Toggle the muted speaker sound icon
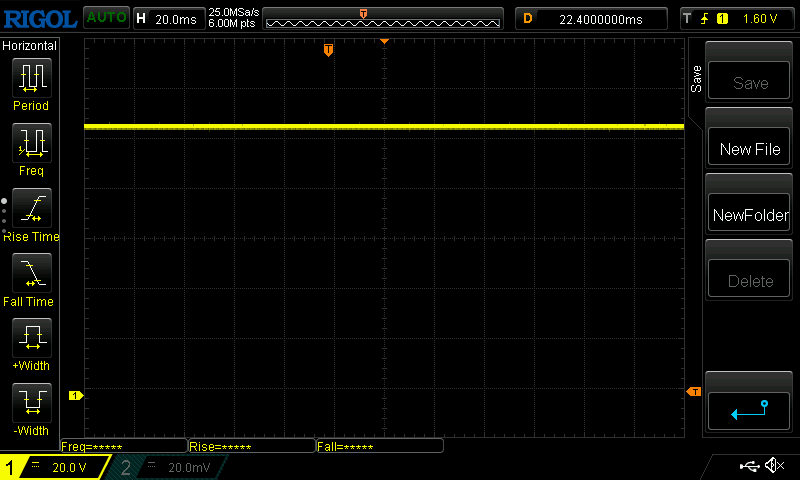 [774, 465]
